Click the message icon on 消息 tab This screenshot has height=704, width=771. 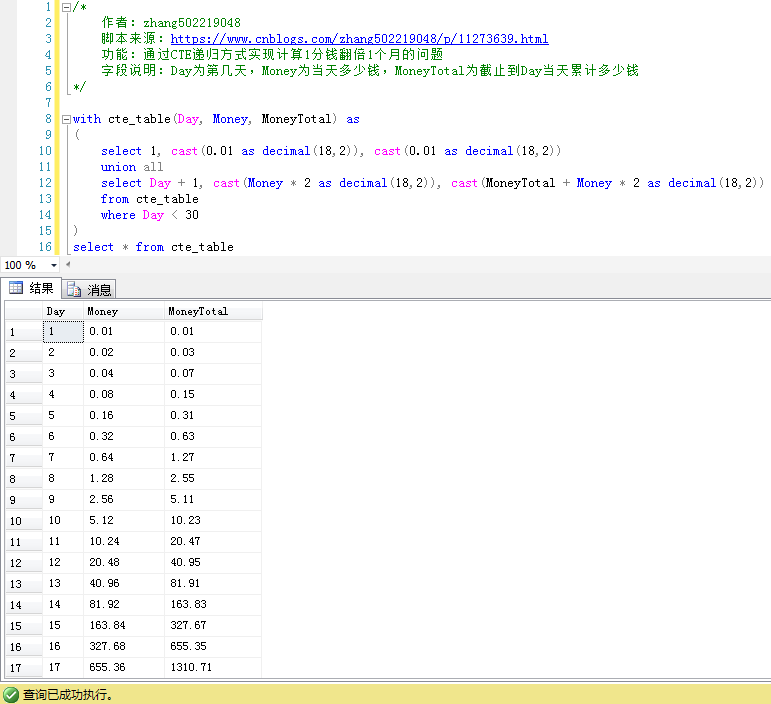[74, 290]
